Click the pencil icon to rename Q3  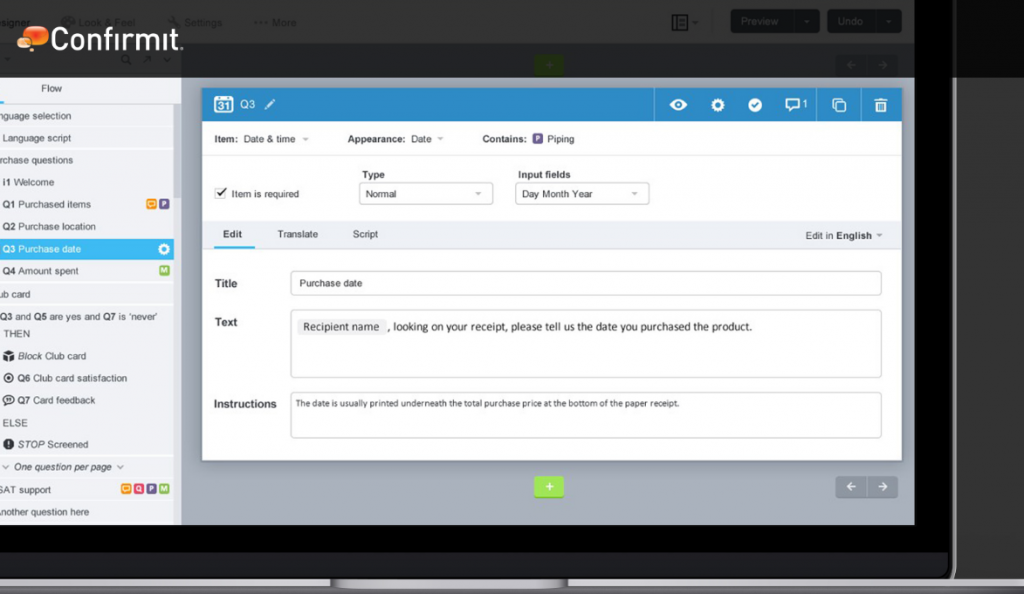pos(269,104)
